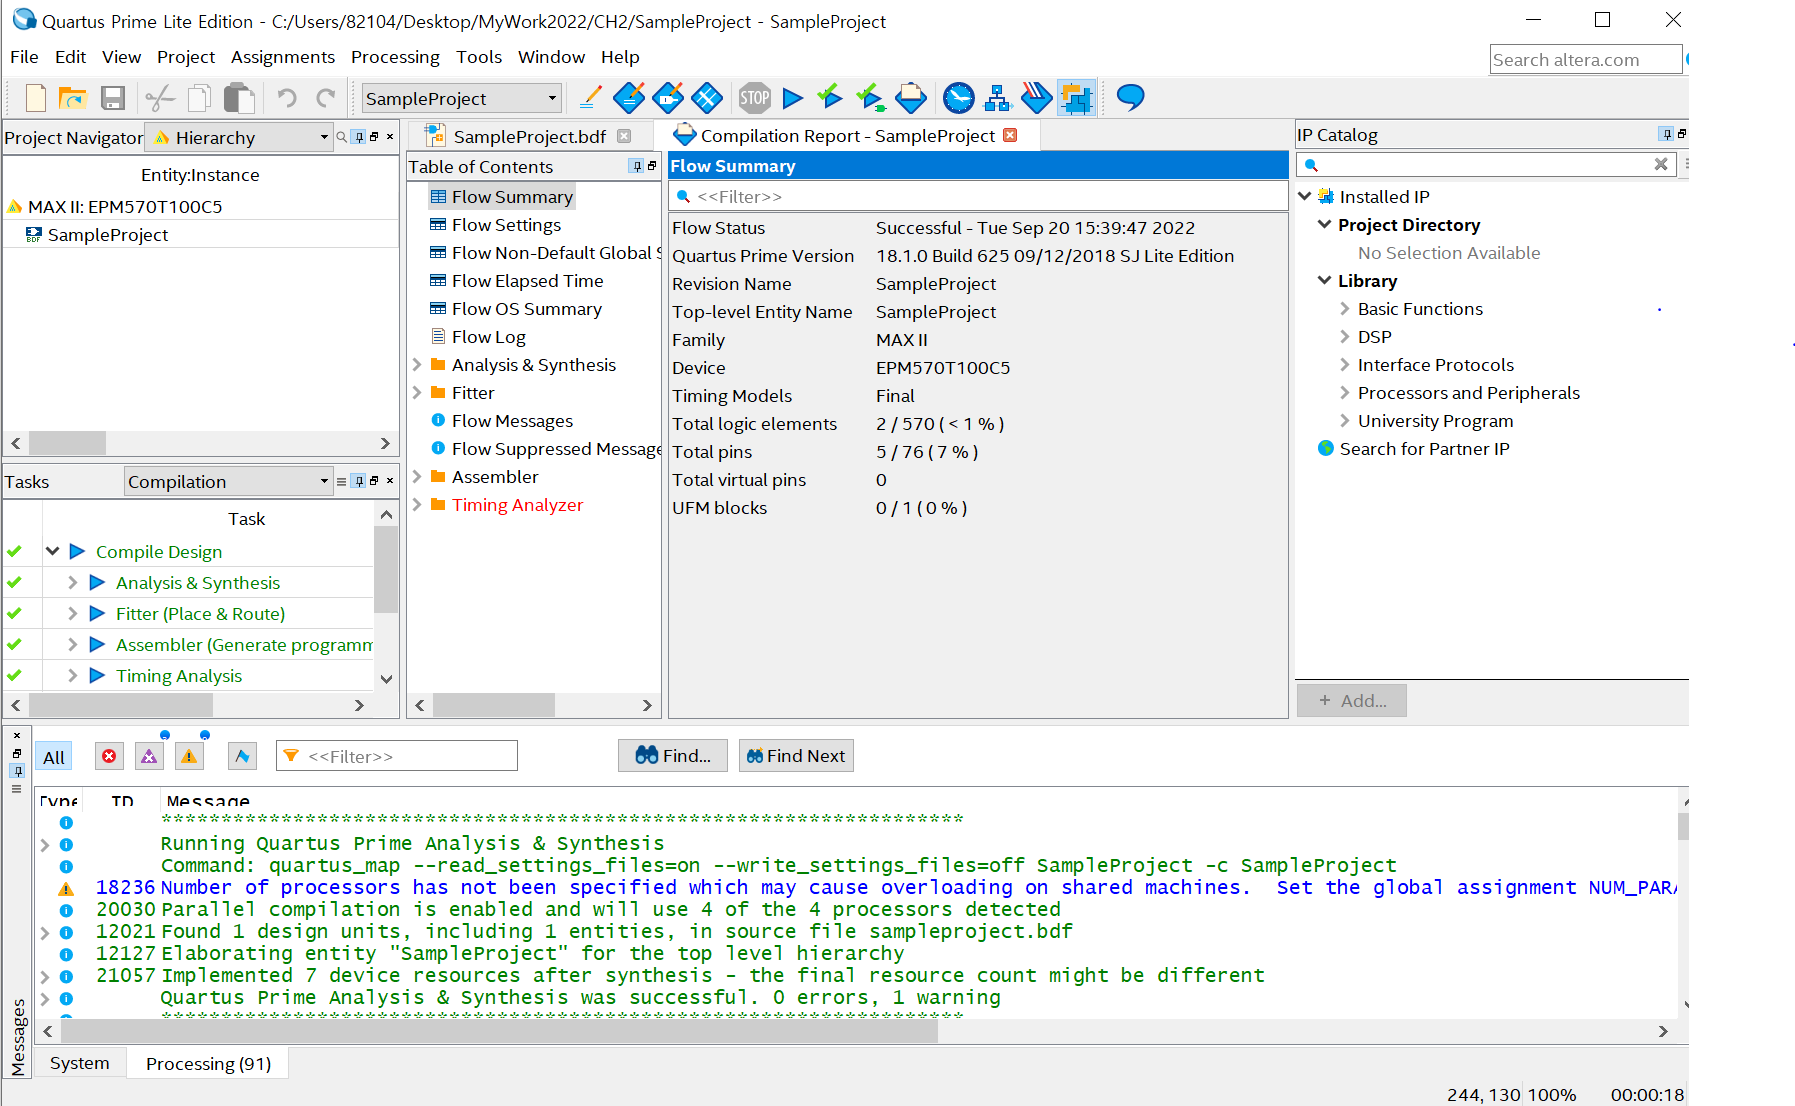Screen dimensions: 1795x1106
Task: Switch to SampleProject.bdf tab
Action: click(x=529, y=136)
